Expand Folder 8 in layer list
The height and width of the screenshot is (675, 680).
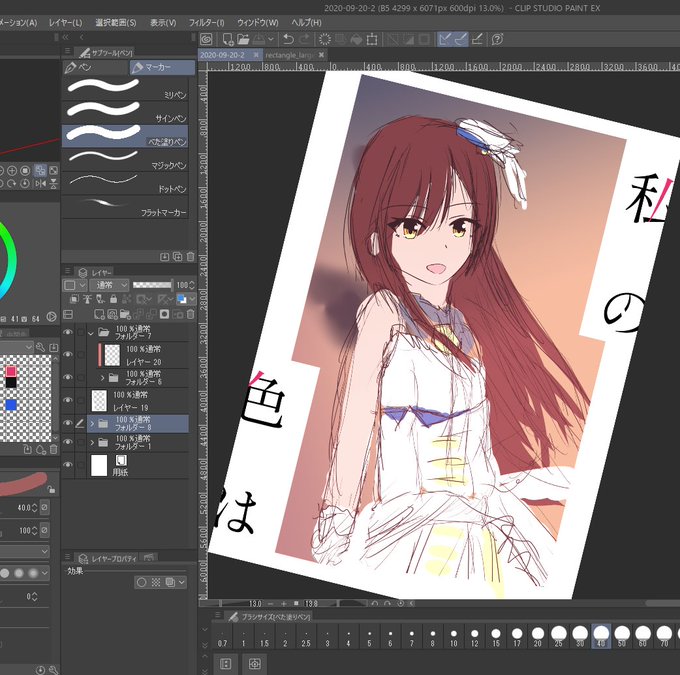pos(92,423)
